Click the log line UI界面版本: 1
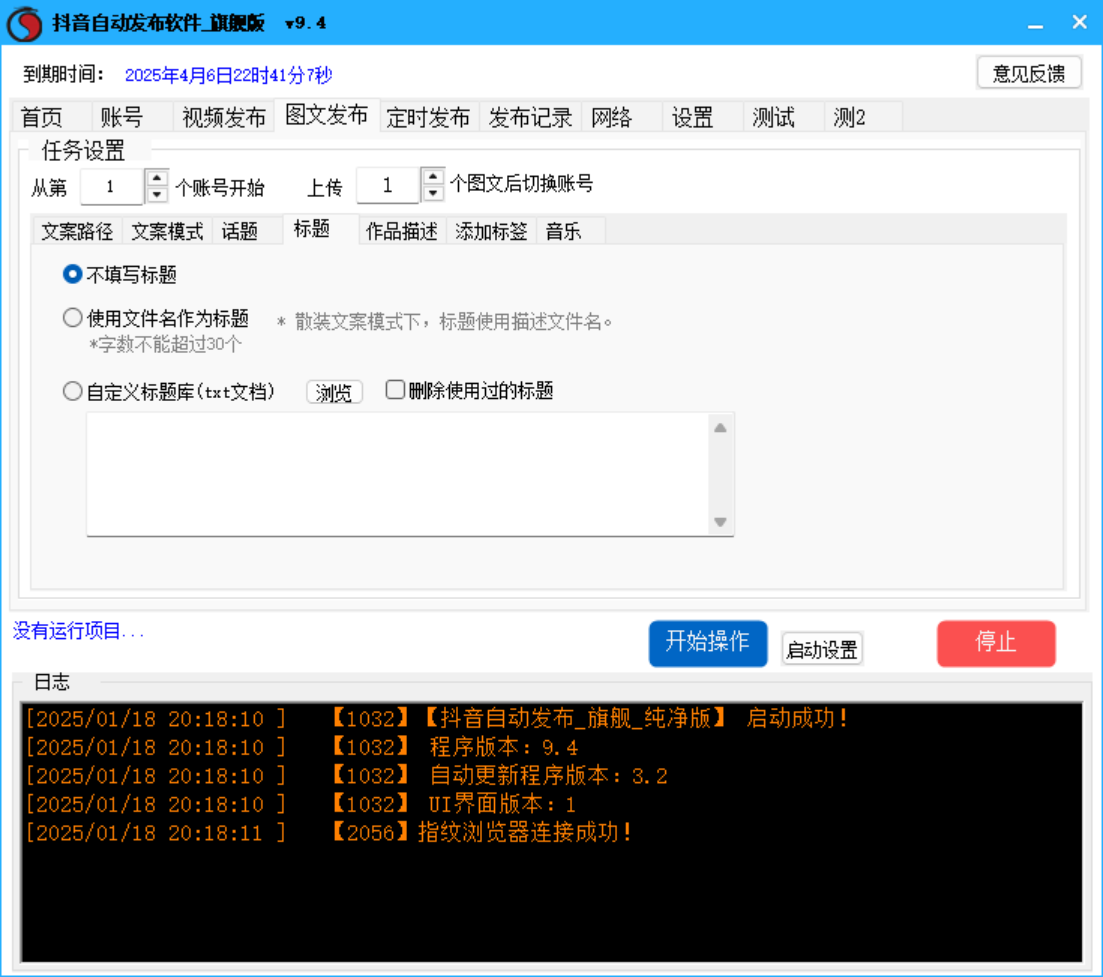The image size is (1103, 977). [x=301, y=804]
